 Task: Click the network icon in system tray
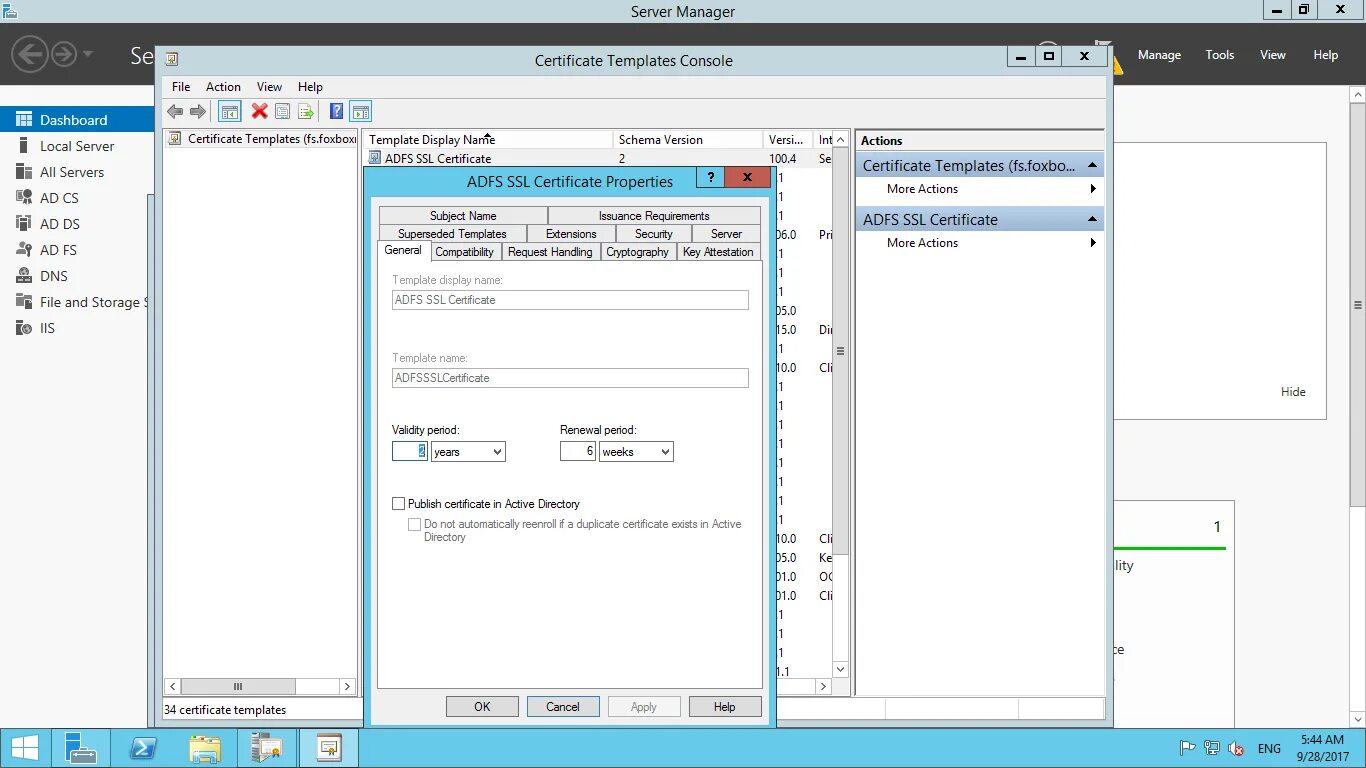1212,748
